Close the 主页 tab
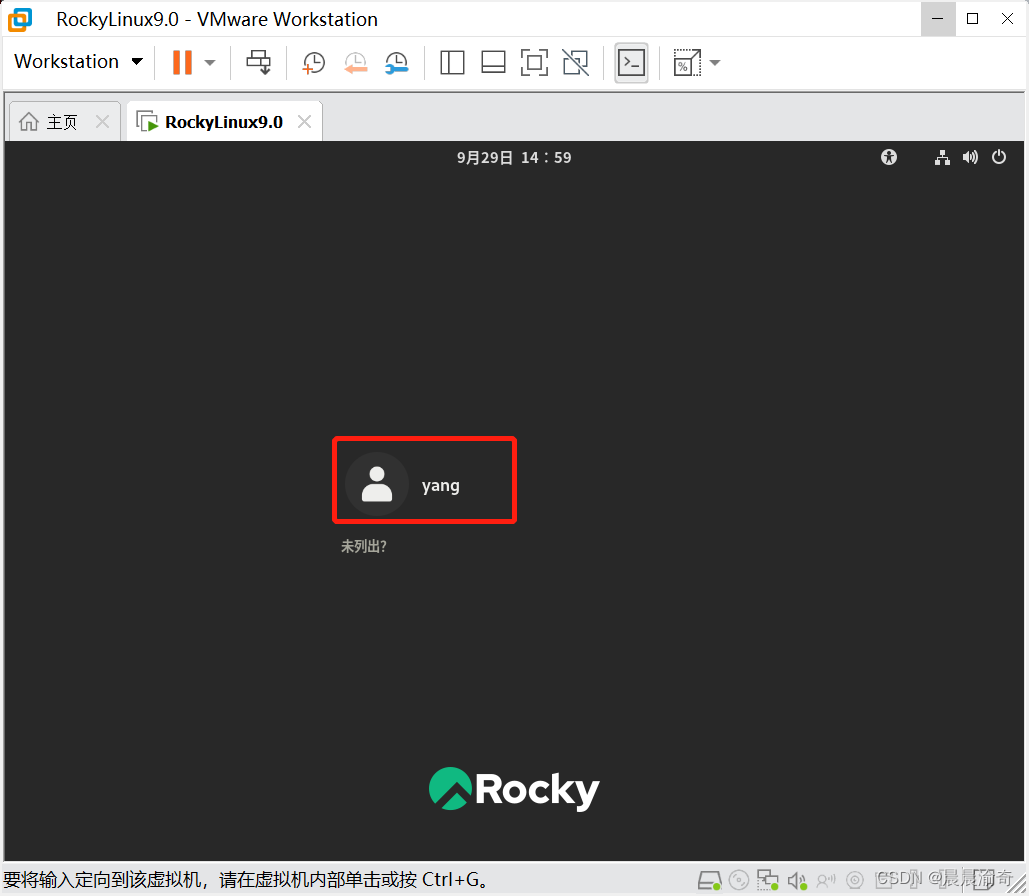 (102, 121)
